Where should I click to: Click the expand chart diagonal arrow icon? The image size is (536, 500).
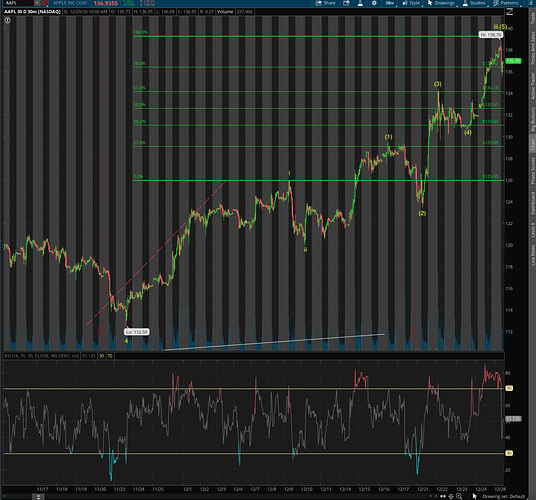click(509, 12)
